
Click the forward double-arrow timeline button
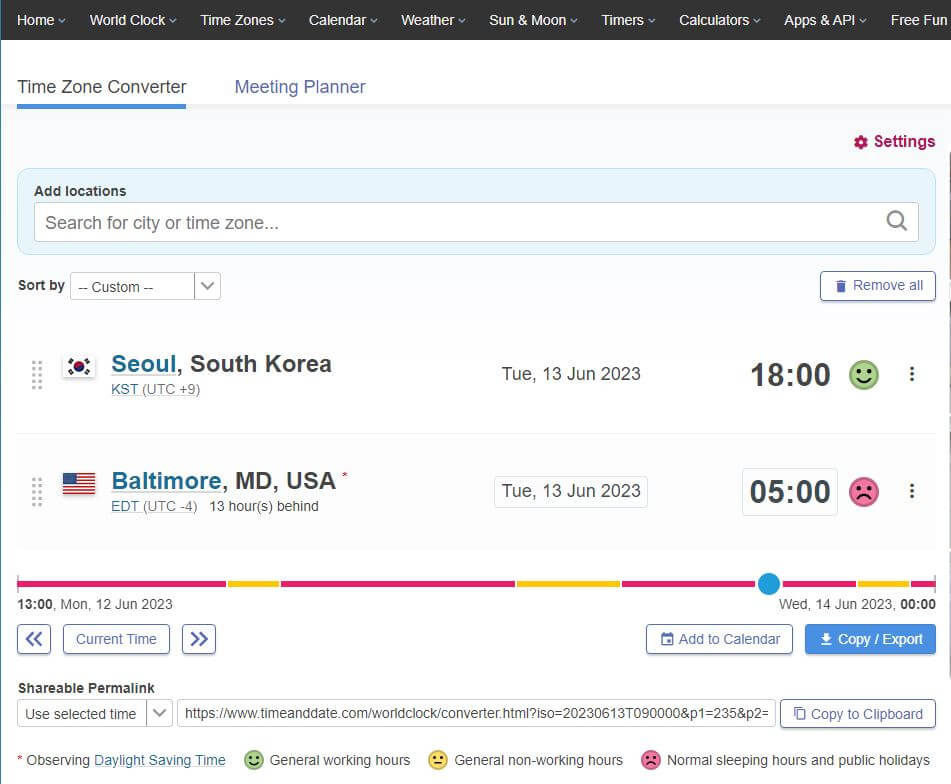198,639
